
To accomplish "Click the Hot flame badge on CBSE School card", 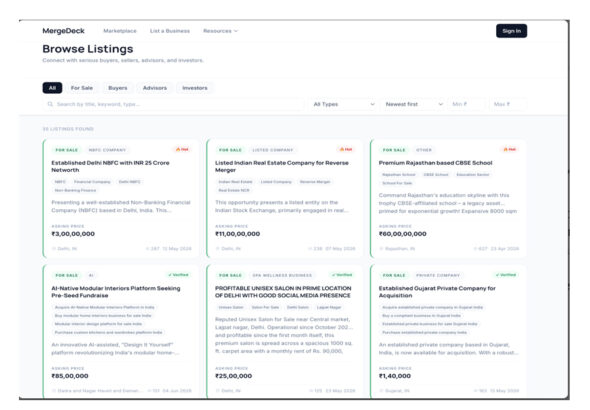I will pyautogui.click(x=510, y=149).
